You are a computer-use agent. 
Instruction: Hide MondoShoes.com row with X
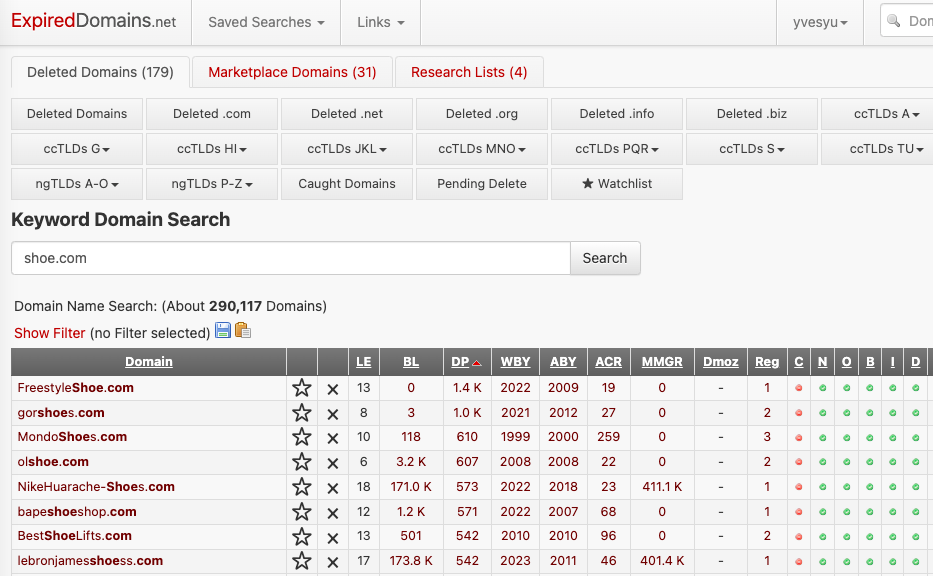tap(333, 439)
